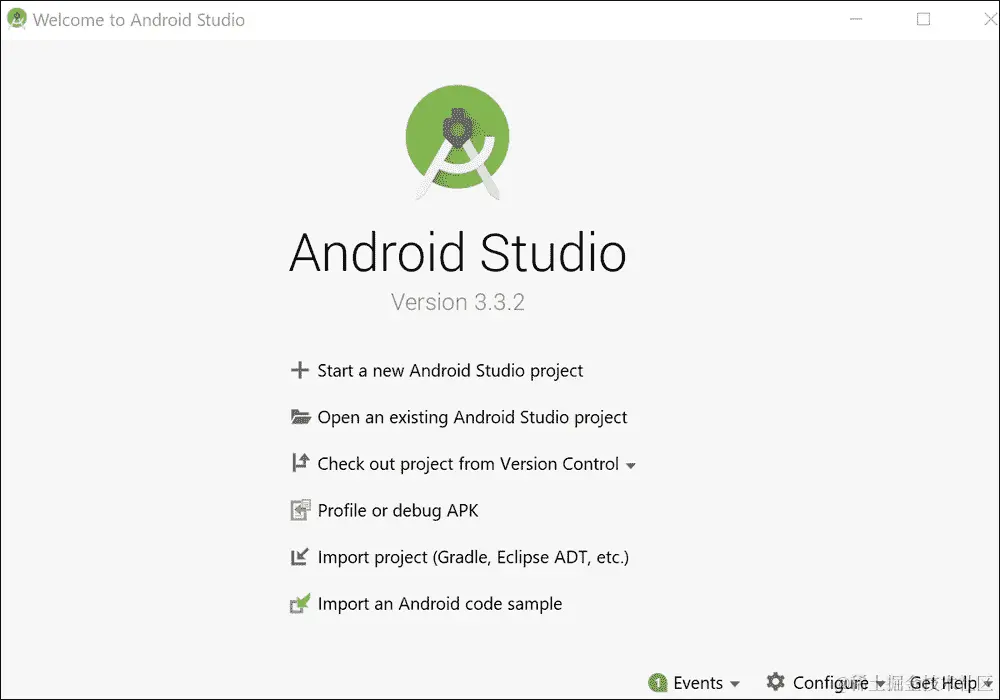The image size is (1000, 700).
Task: Click the folder icon beside Open existing project
Action: point(300,417)
